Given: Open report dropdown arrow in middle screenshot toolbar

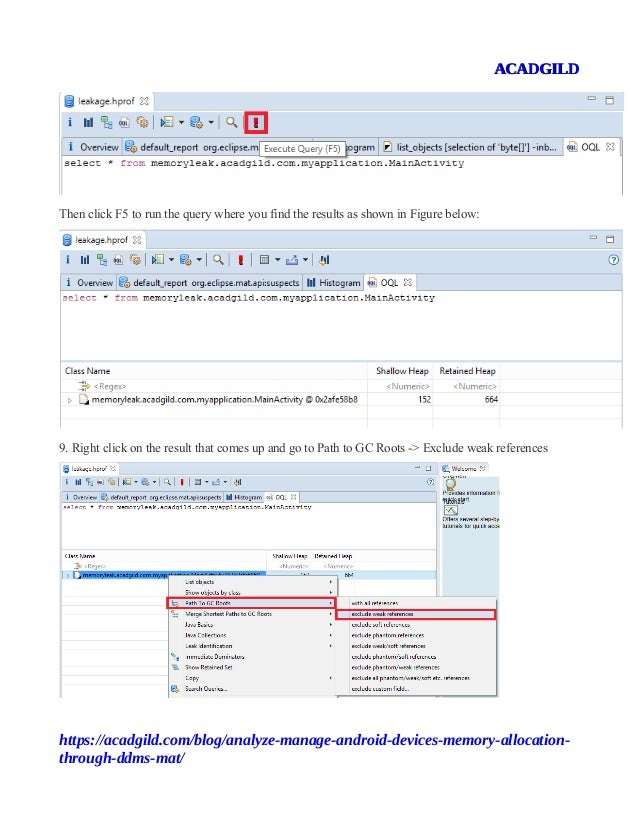Looking at the screenshot, I should (x=171, y=260).
